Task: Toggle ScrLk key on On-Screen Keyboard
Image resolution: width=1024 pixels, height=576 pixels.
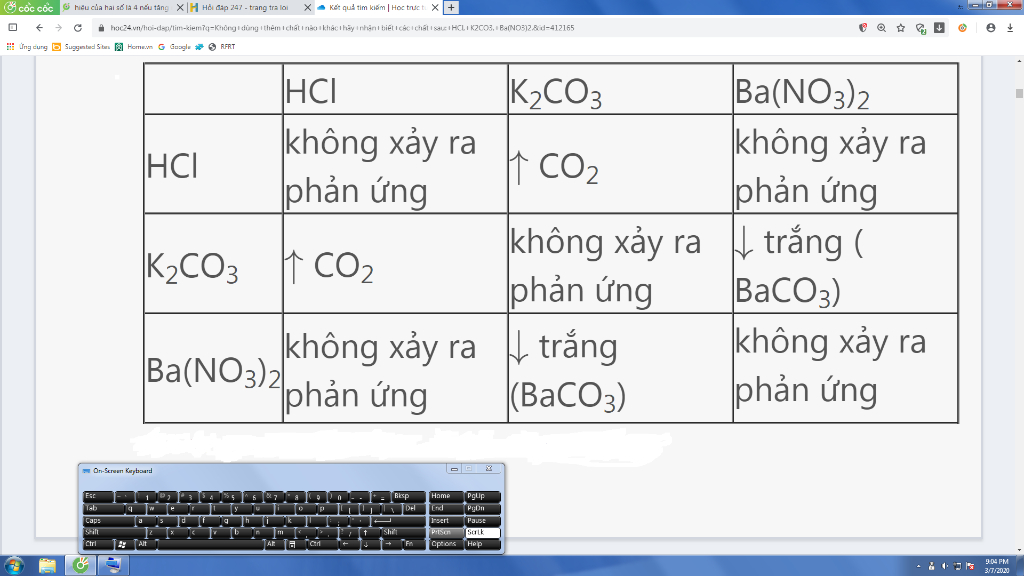Action: point(483,533)
